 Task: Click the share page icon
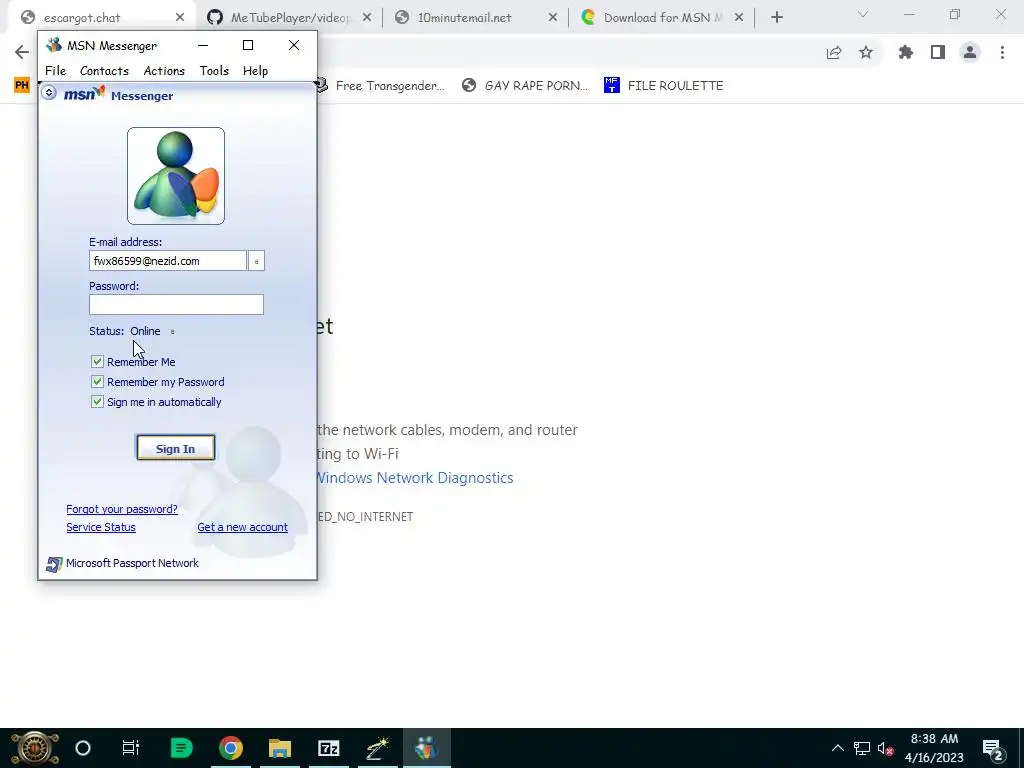834,53
